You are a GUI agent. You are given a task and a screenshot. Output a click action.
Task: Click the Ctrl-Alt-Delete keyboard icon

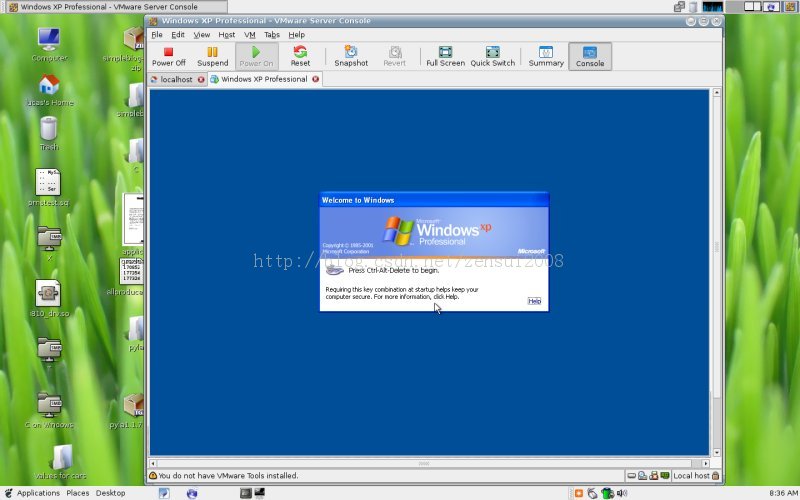click(334, 270)
